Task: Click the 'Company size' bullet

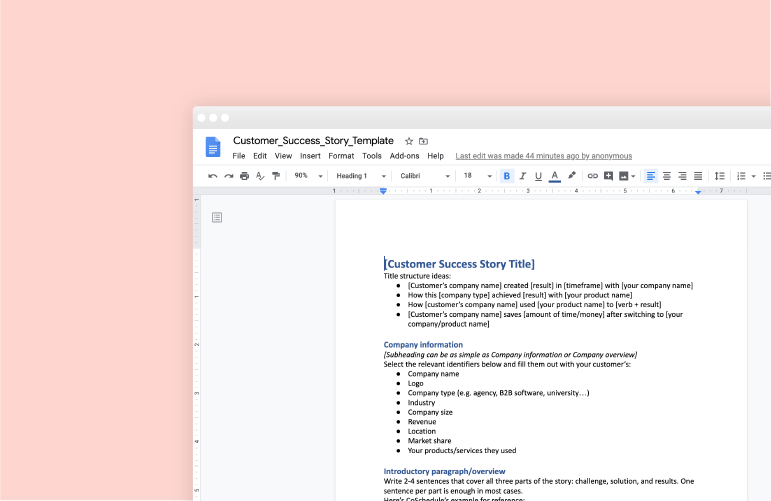Action: pyautogui.click(x=430, y=412)
